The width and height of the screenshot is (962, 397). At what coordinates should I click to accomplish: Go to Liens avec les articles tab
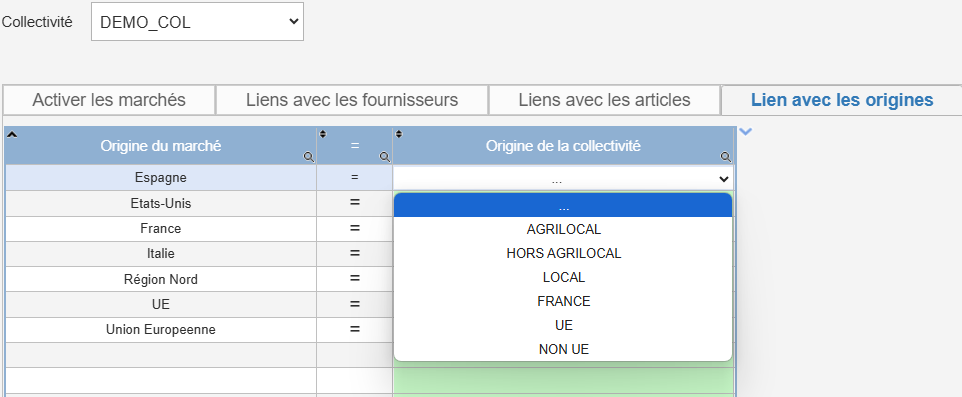(604, 100)
